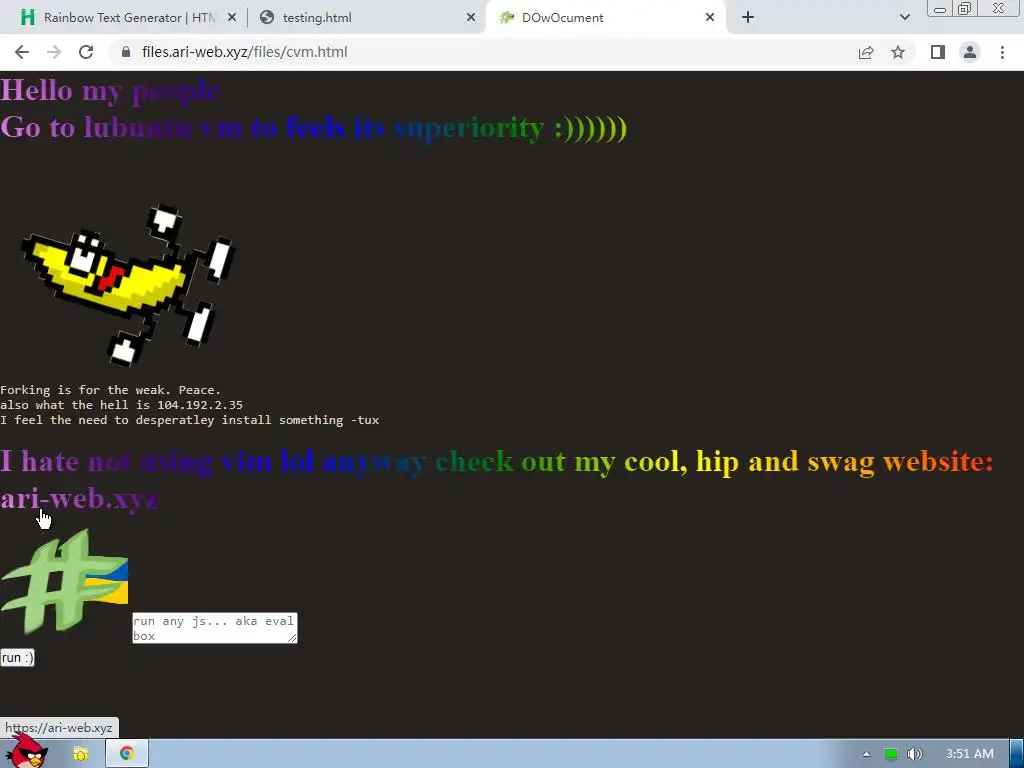
Task: Restore down the Chrome window
Action: pos(964,8)
